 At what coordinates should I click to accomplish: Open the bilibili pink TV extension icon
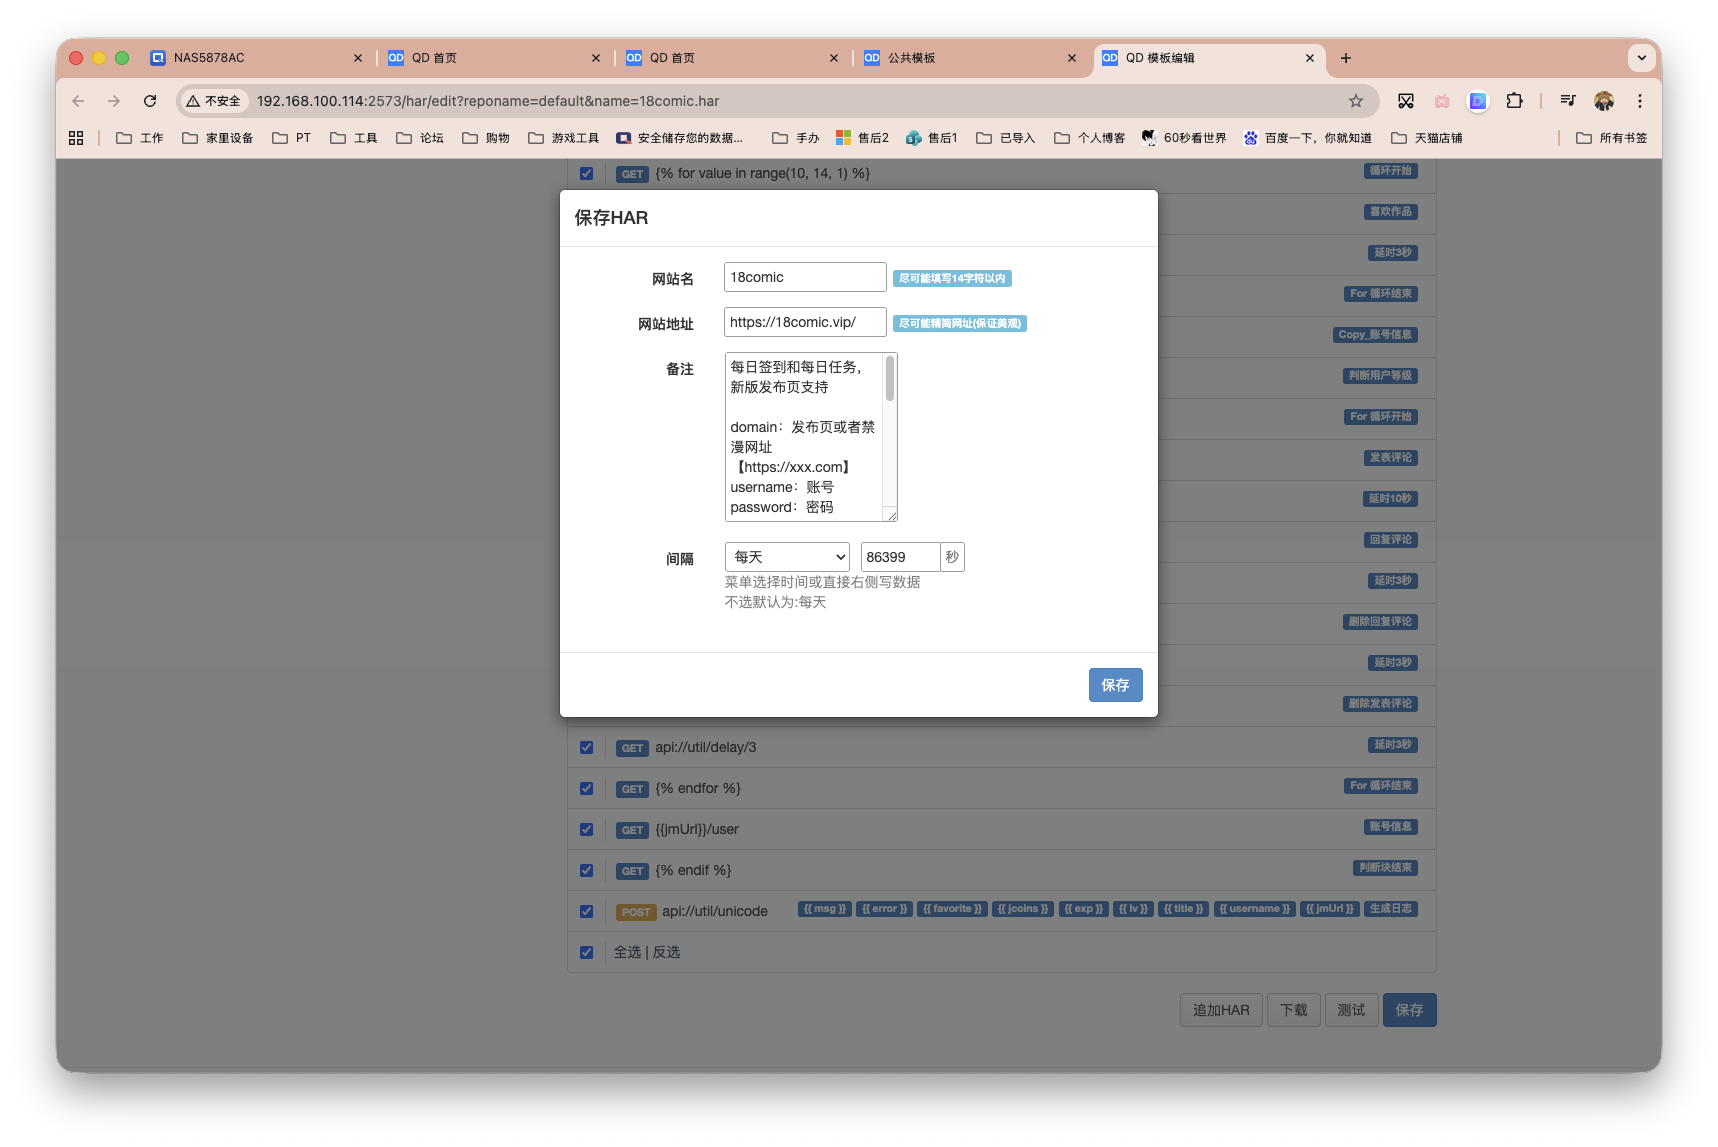(x=1441, y=100)
